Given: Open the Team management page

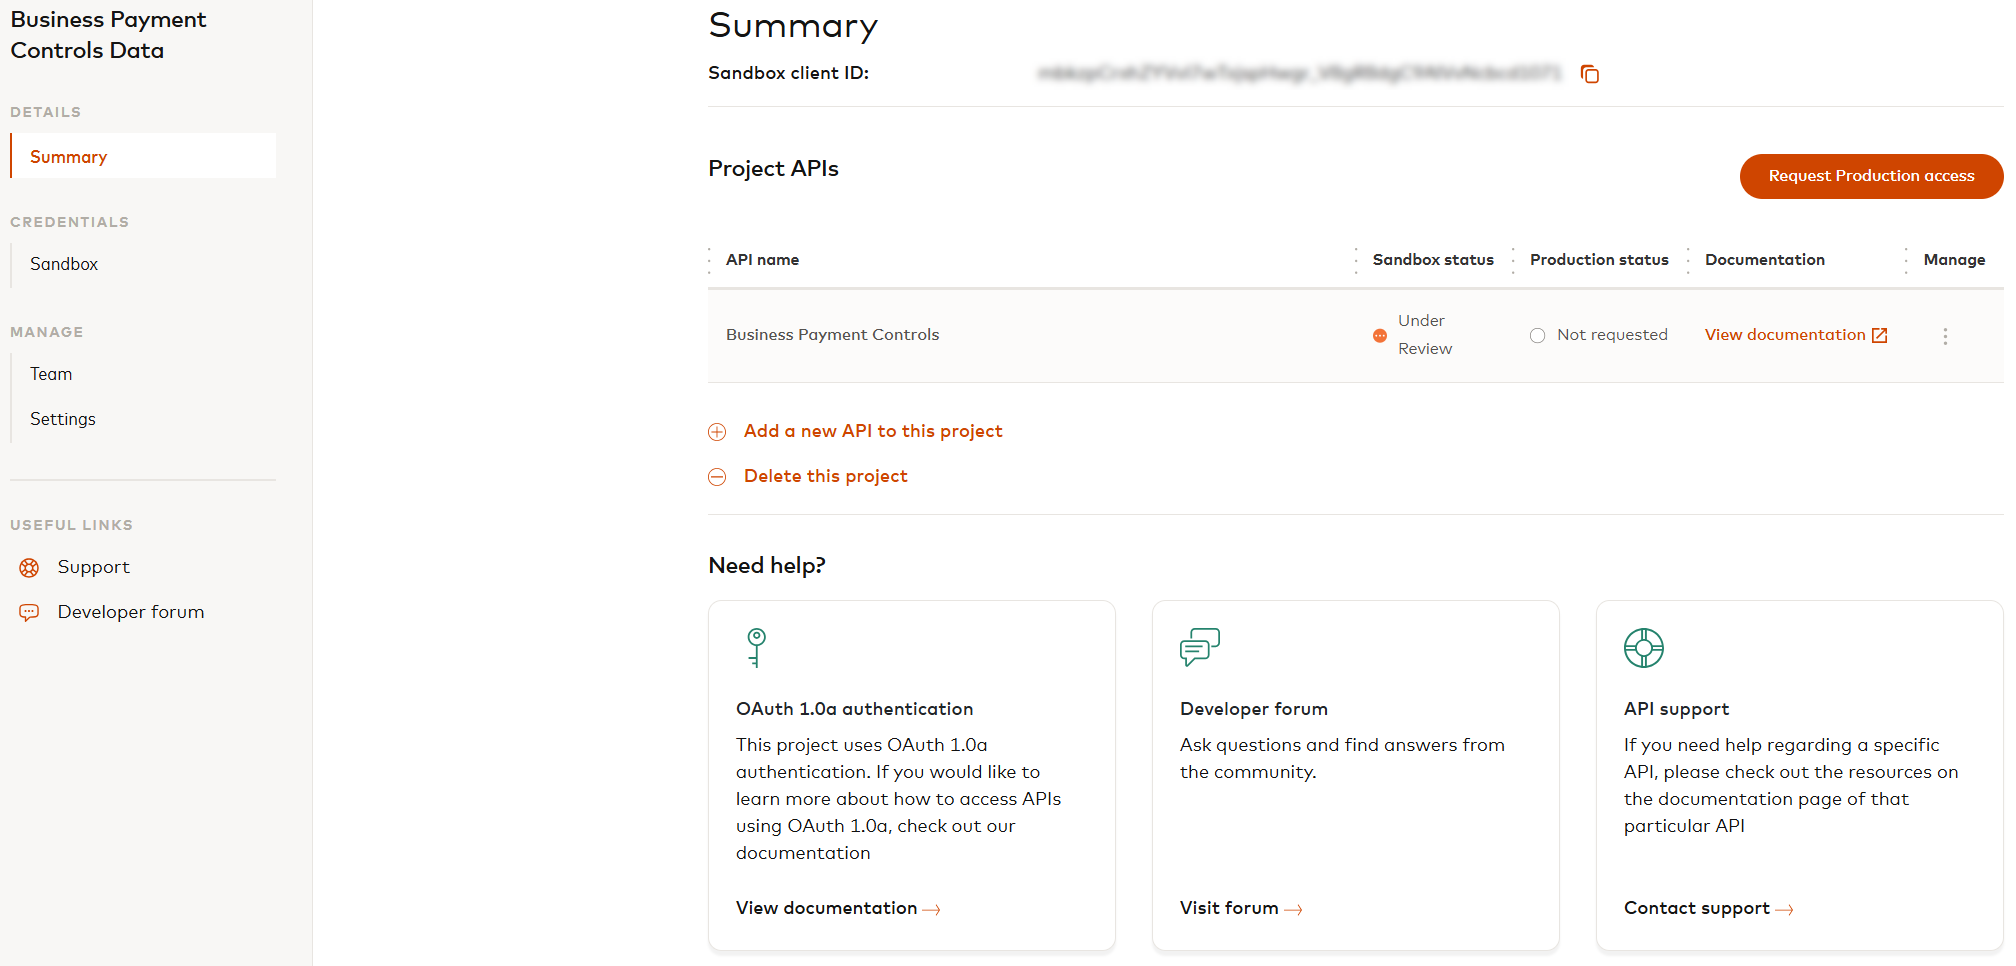Looking at the screenshot, I should (x=51, y=374).
